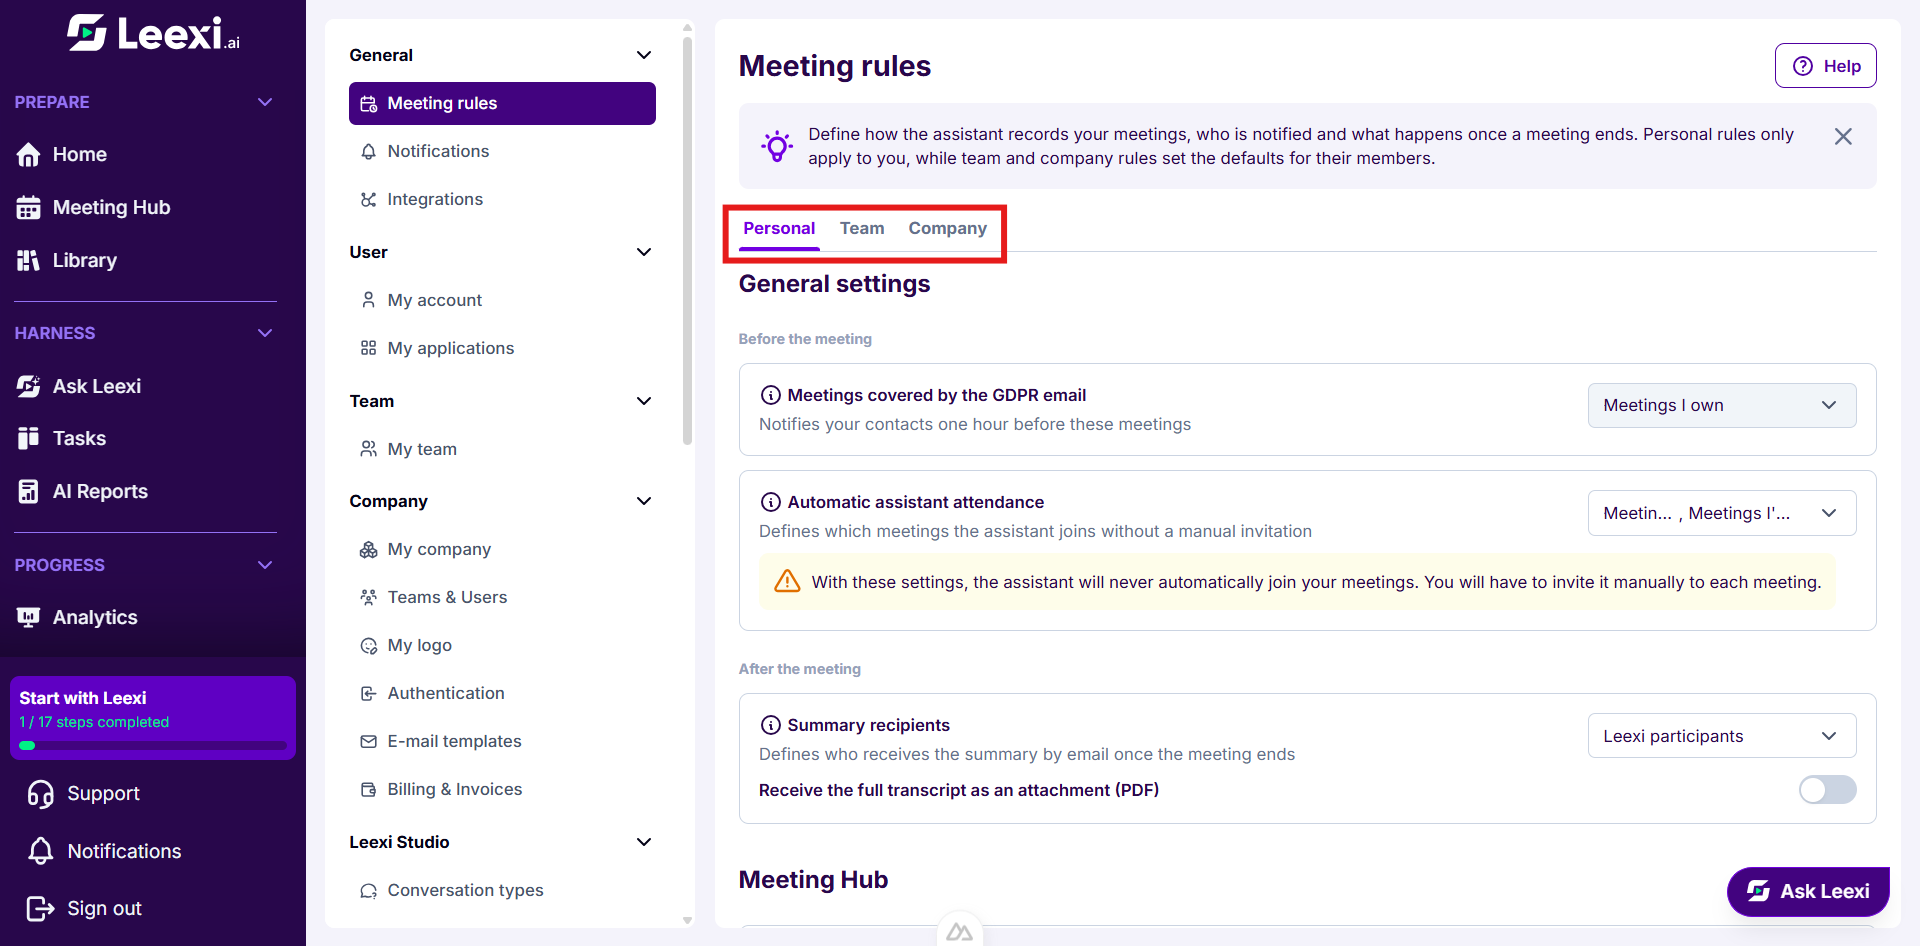Click the Support headset icon
Image resolution: width=1920 pixels, height=946 pixels.
41,794
